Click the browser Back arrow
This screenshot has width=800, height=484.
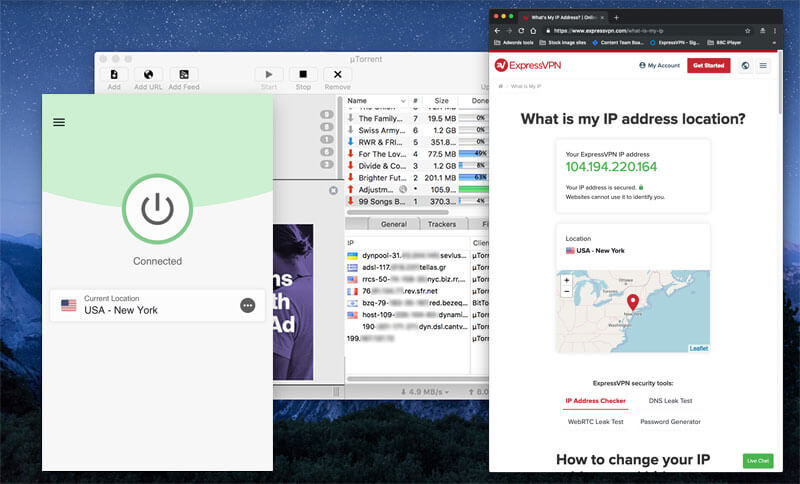pos(497,31)
